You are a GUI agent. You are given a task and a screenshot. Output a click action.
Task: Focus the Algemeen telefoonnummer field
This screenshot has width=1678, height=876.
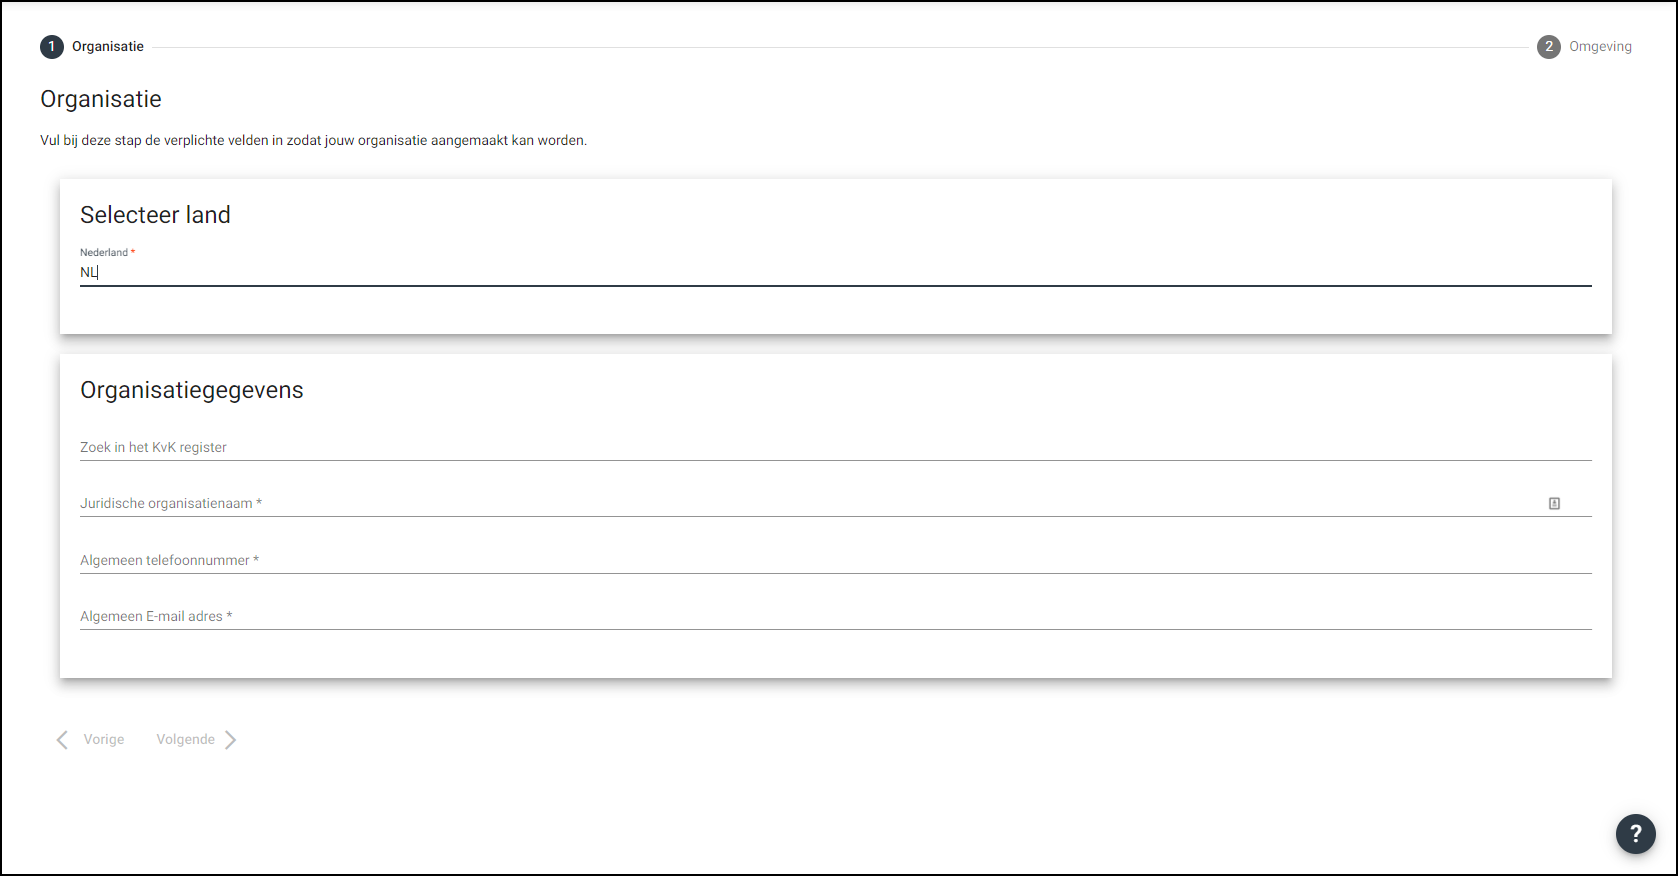[x=834, y=560]
